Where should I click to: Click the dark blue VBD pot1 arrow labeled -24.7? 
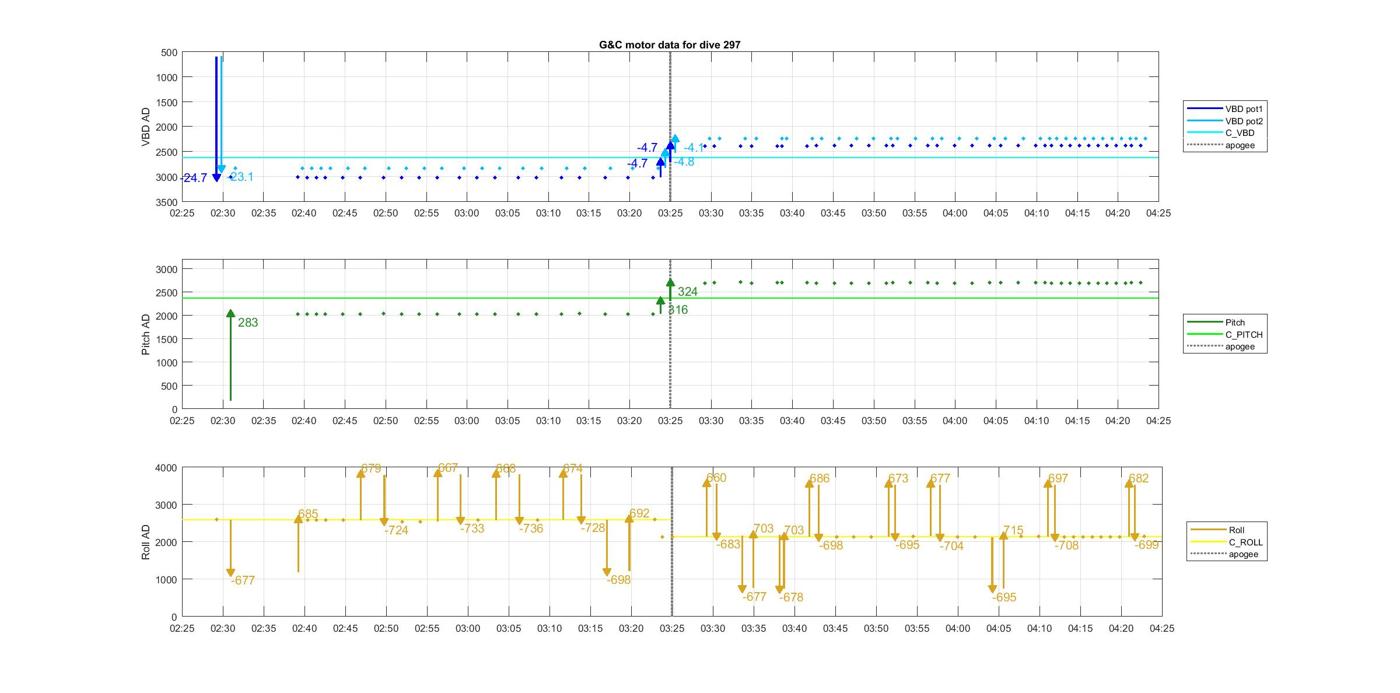216,120
